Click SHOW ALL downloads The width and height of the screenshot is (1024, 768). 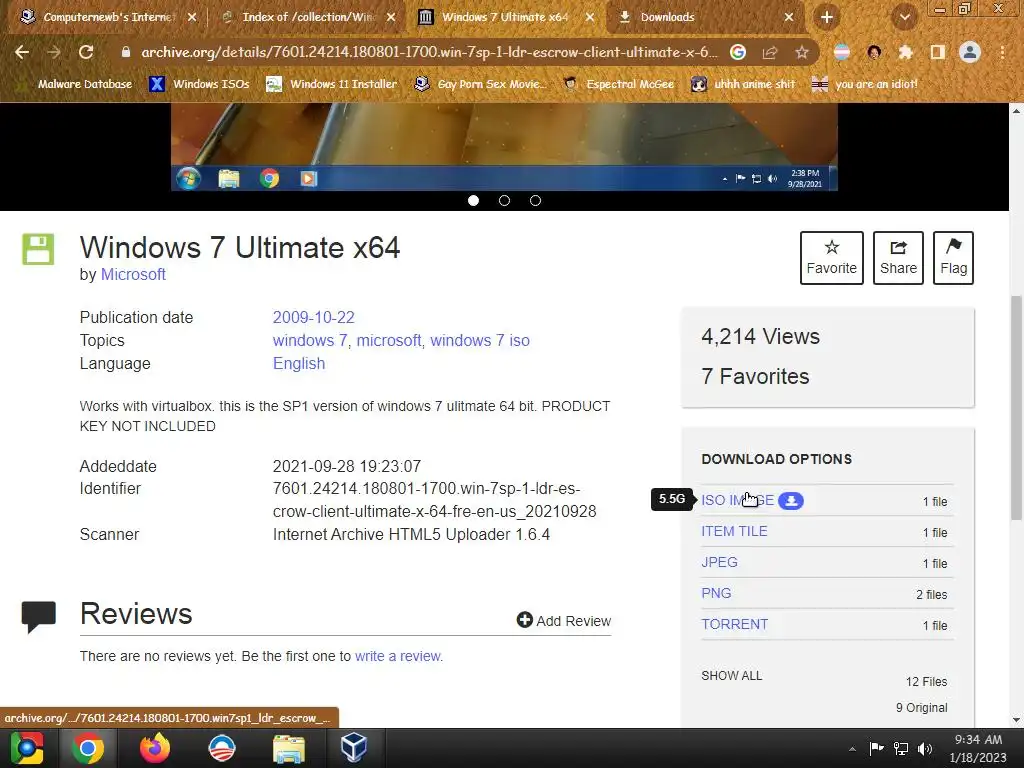click(x=731, y=676)
